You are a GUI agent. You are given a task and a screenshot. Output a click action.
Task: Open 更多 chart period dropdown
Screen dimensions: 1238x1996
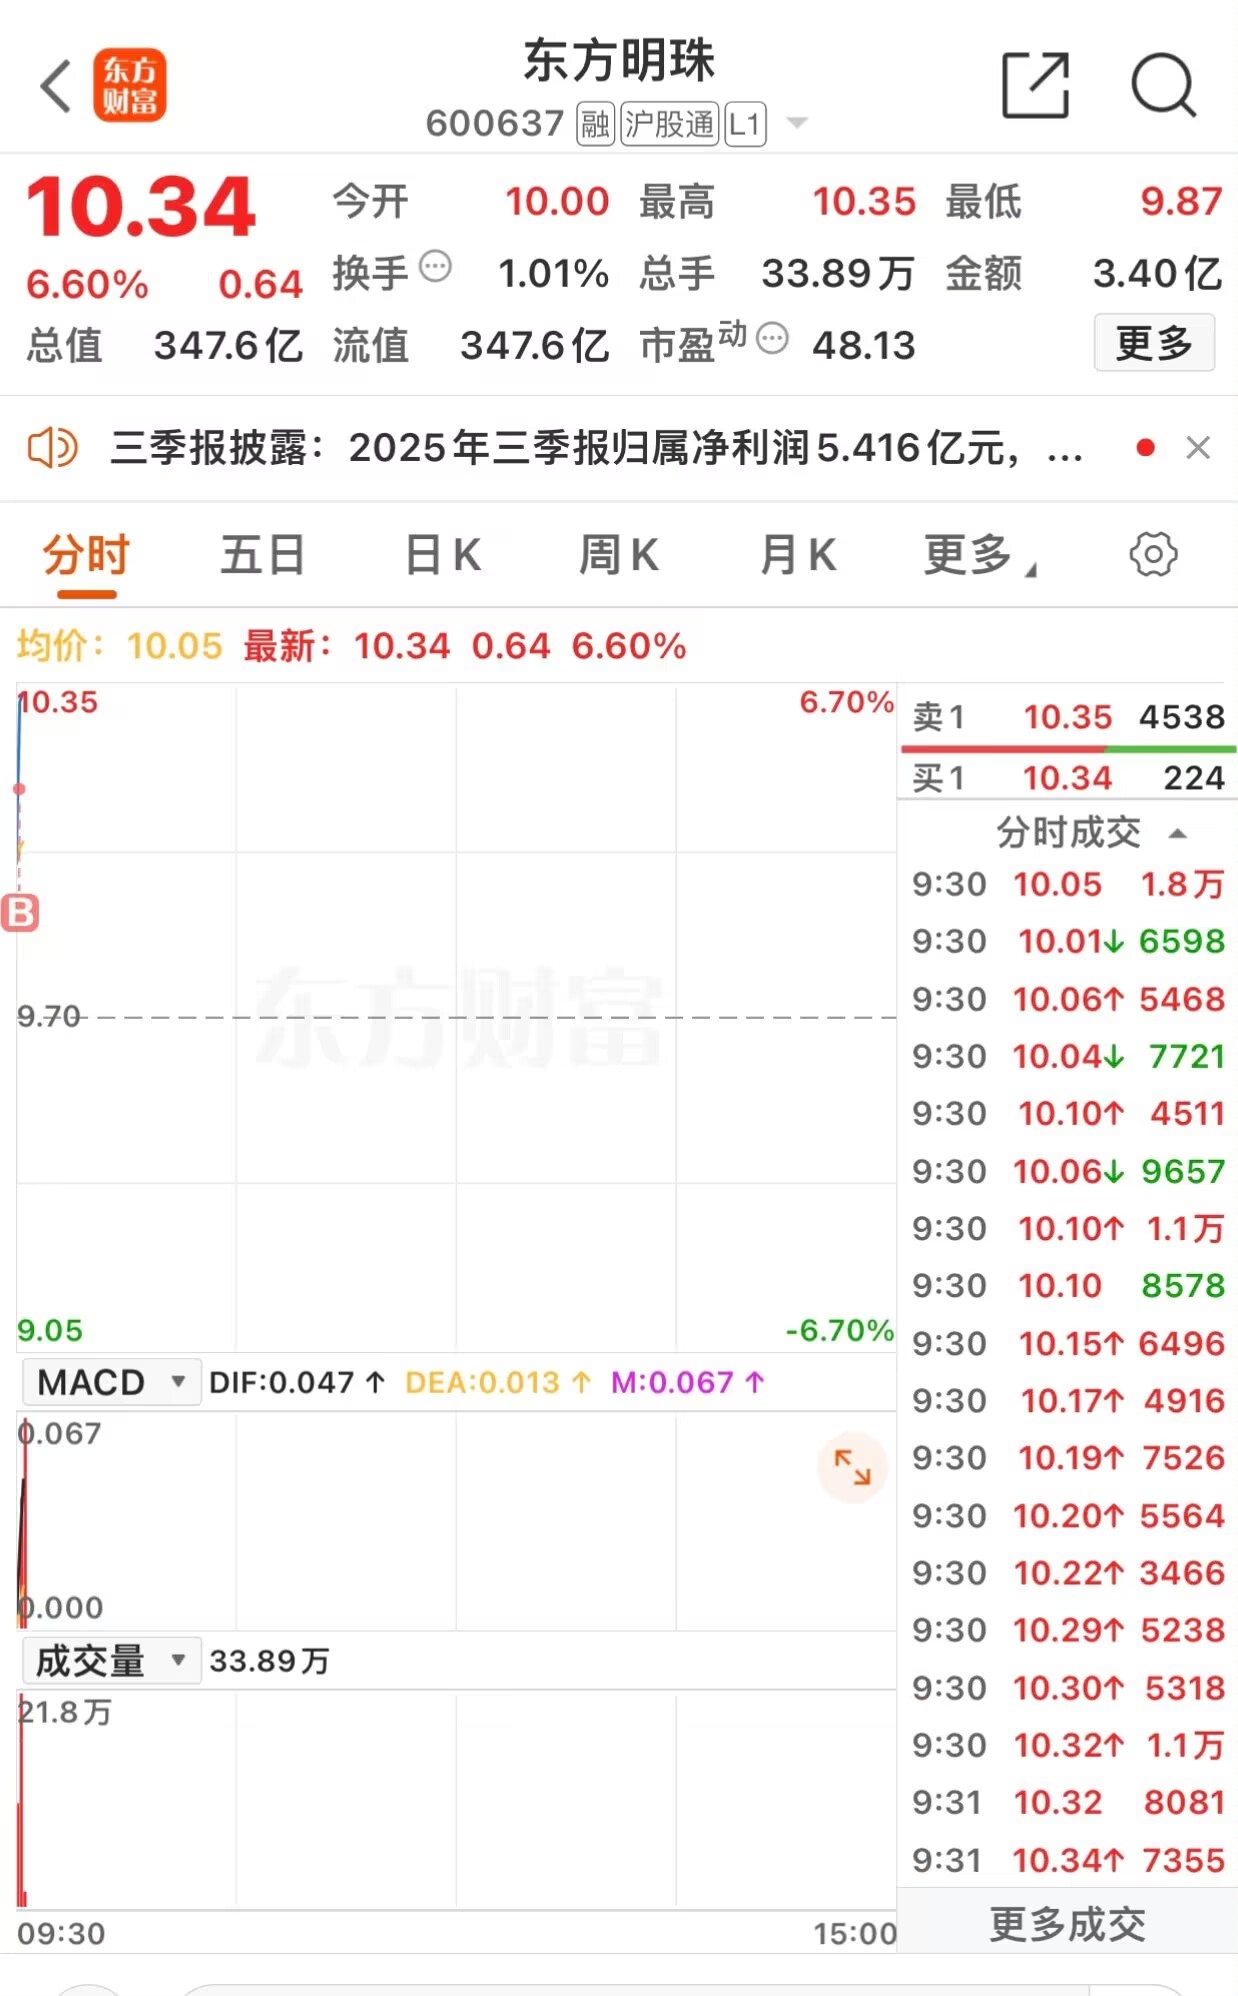(x=980, y=556)
